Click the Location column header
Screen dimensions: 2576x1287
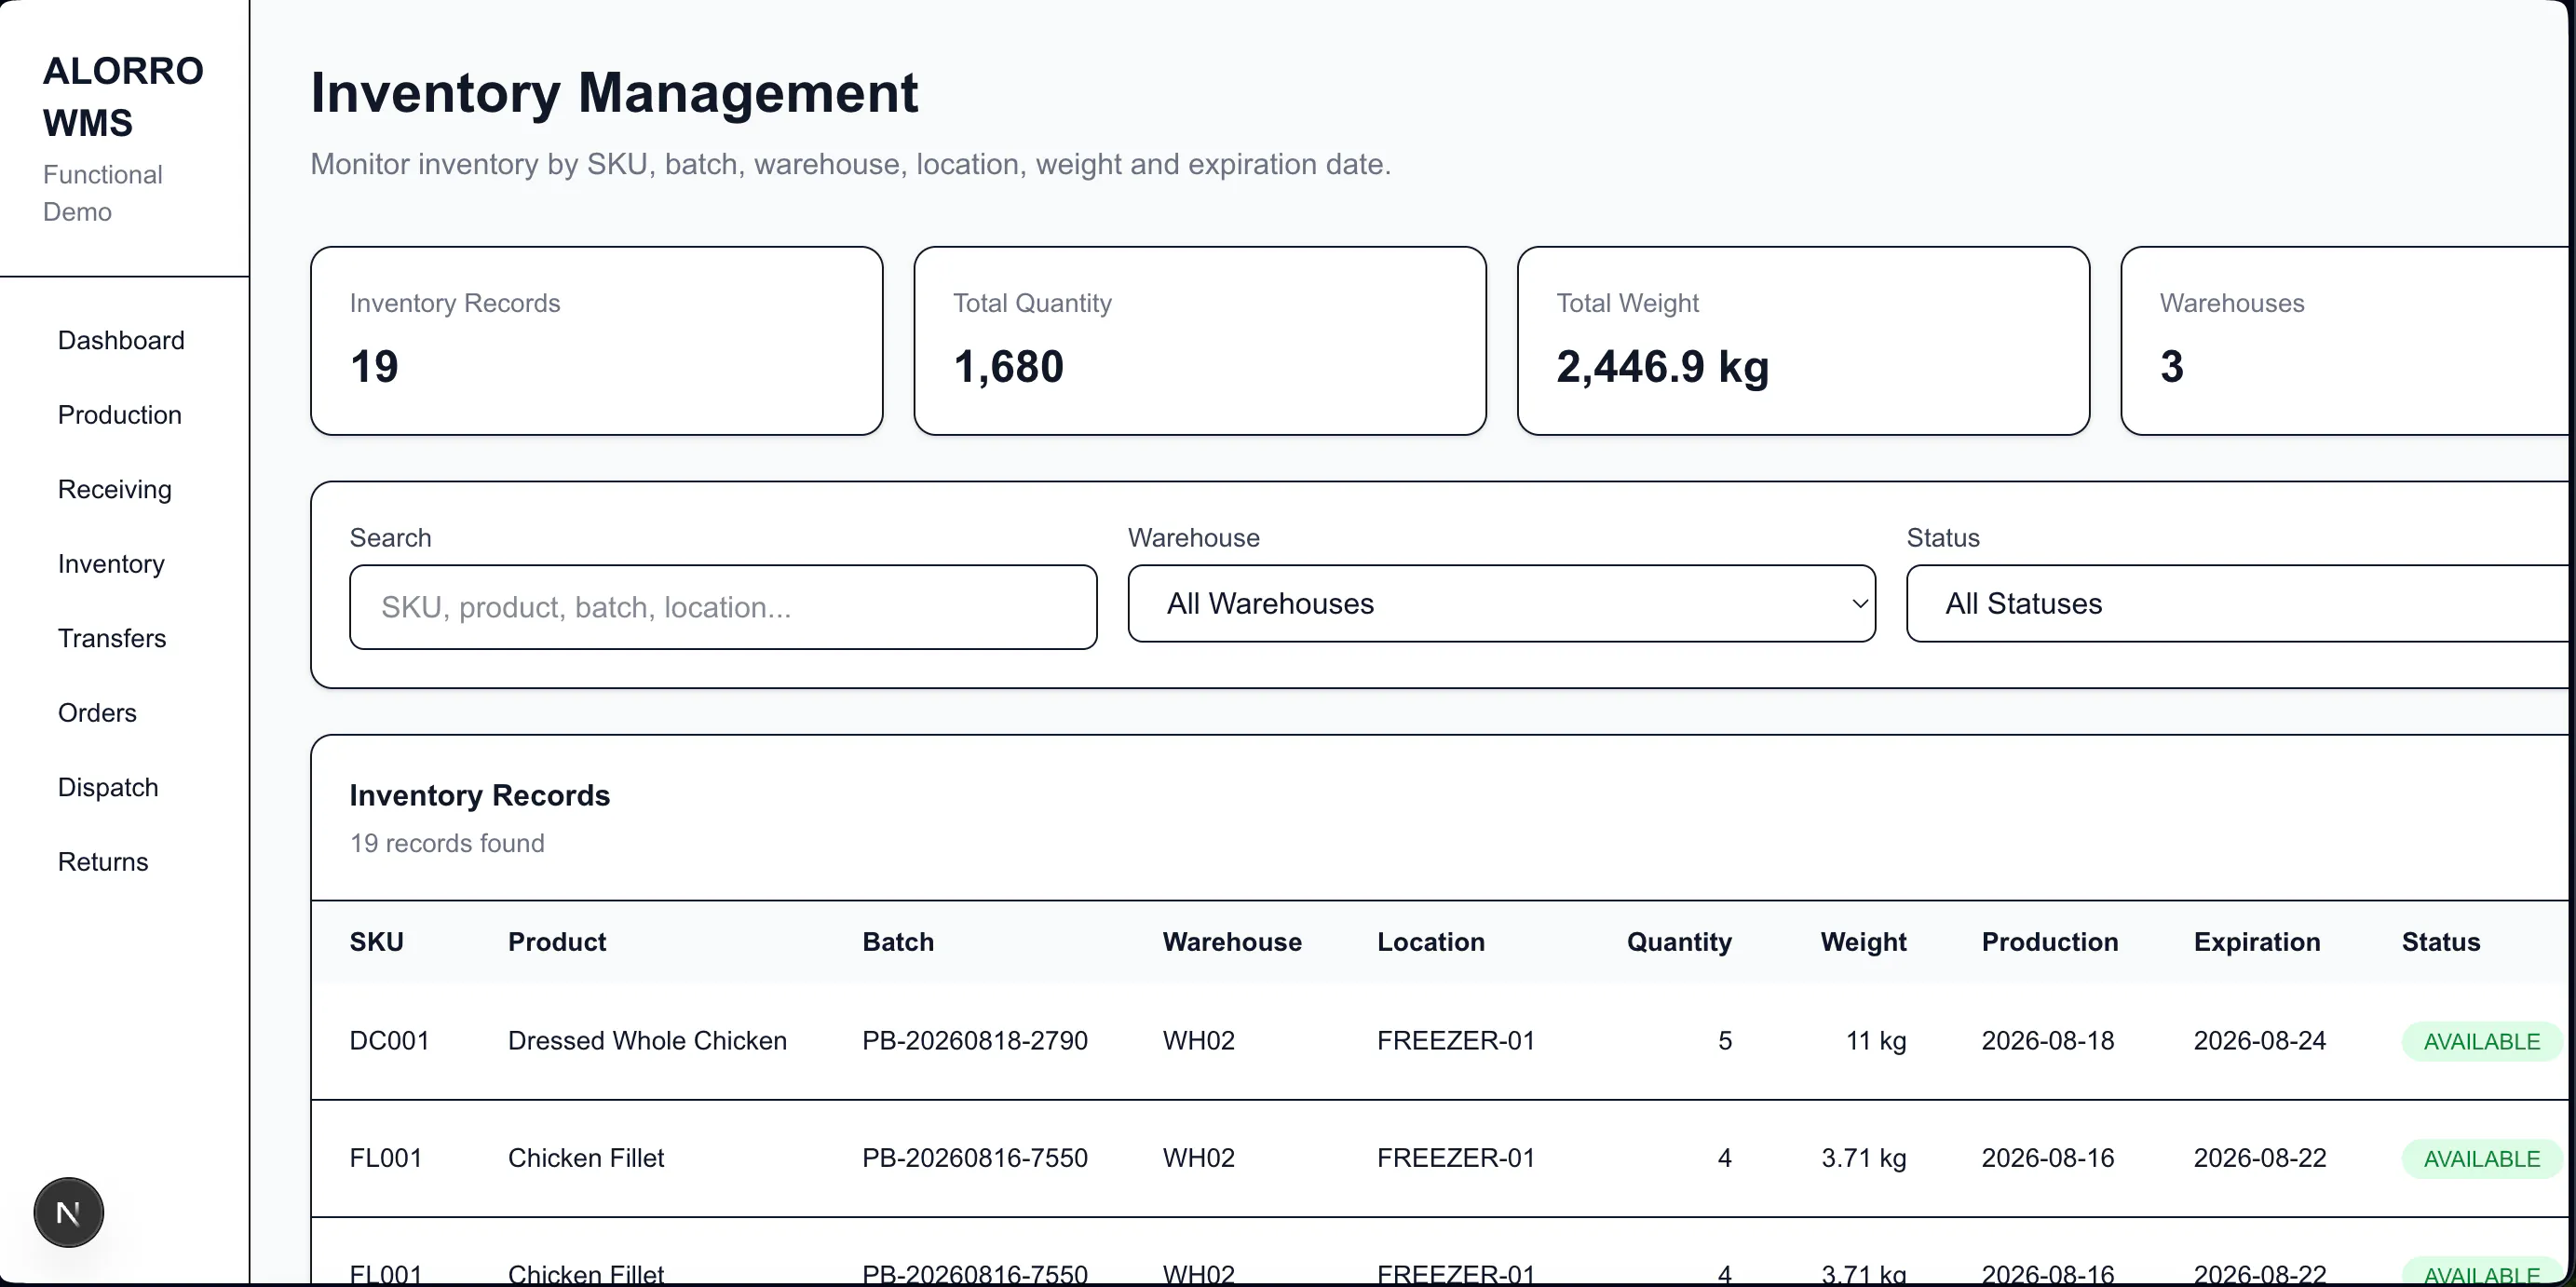tap(1431, 942)
